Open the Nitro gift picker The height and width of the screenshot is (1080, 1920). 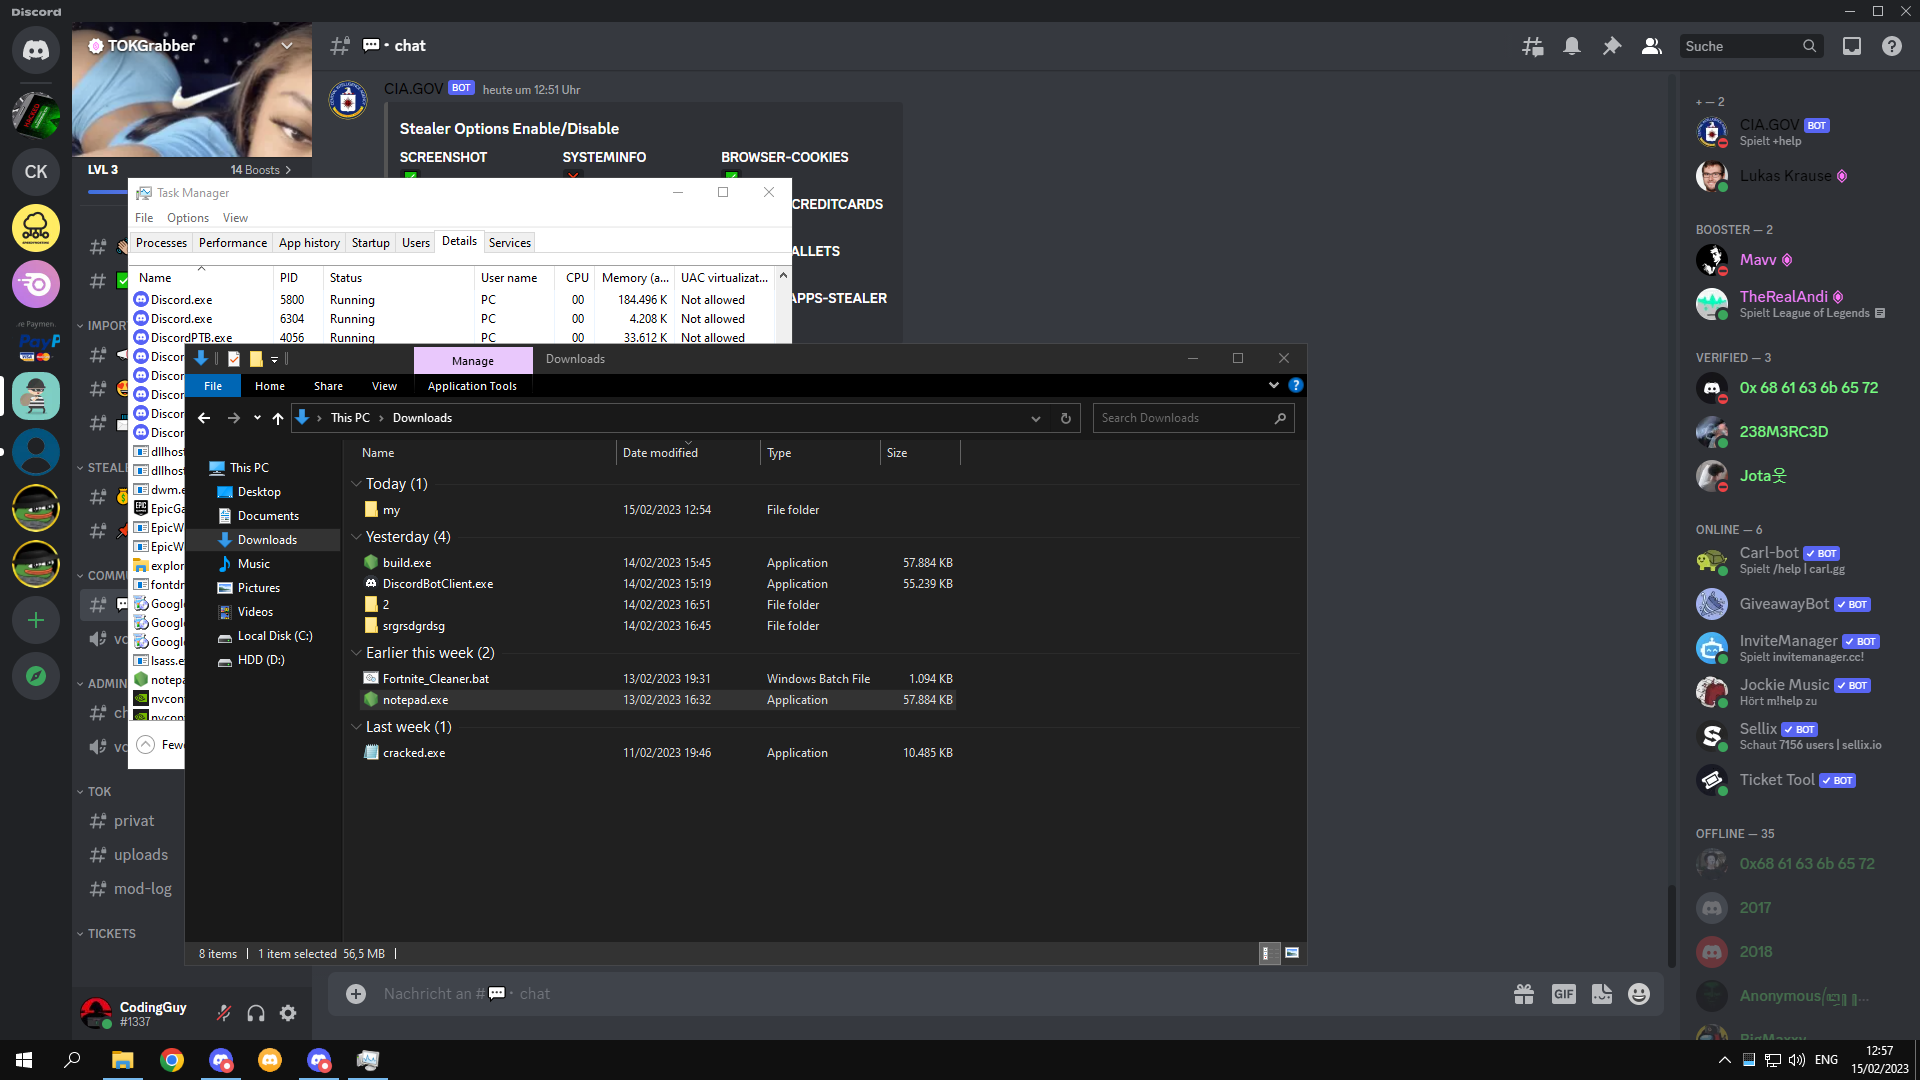point(1524,993)
